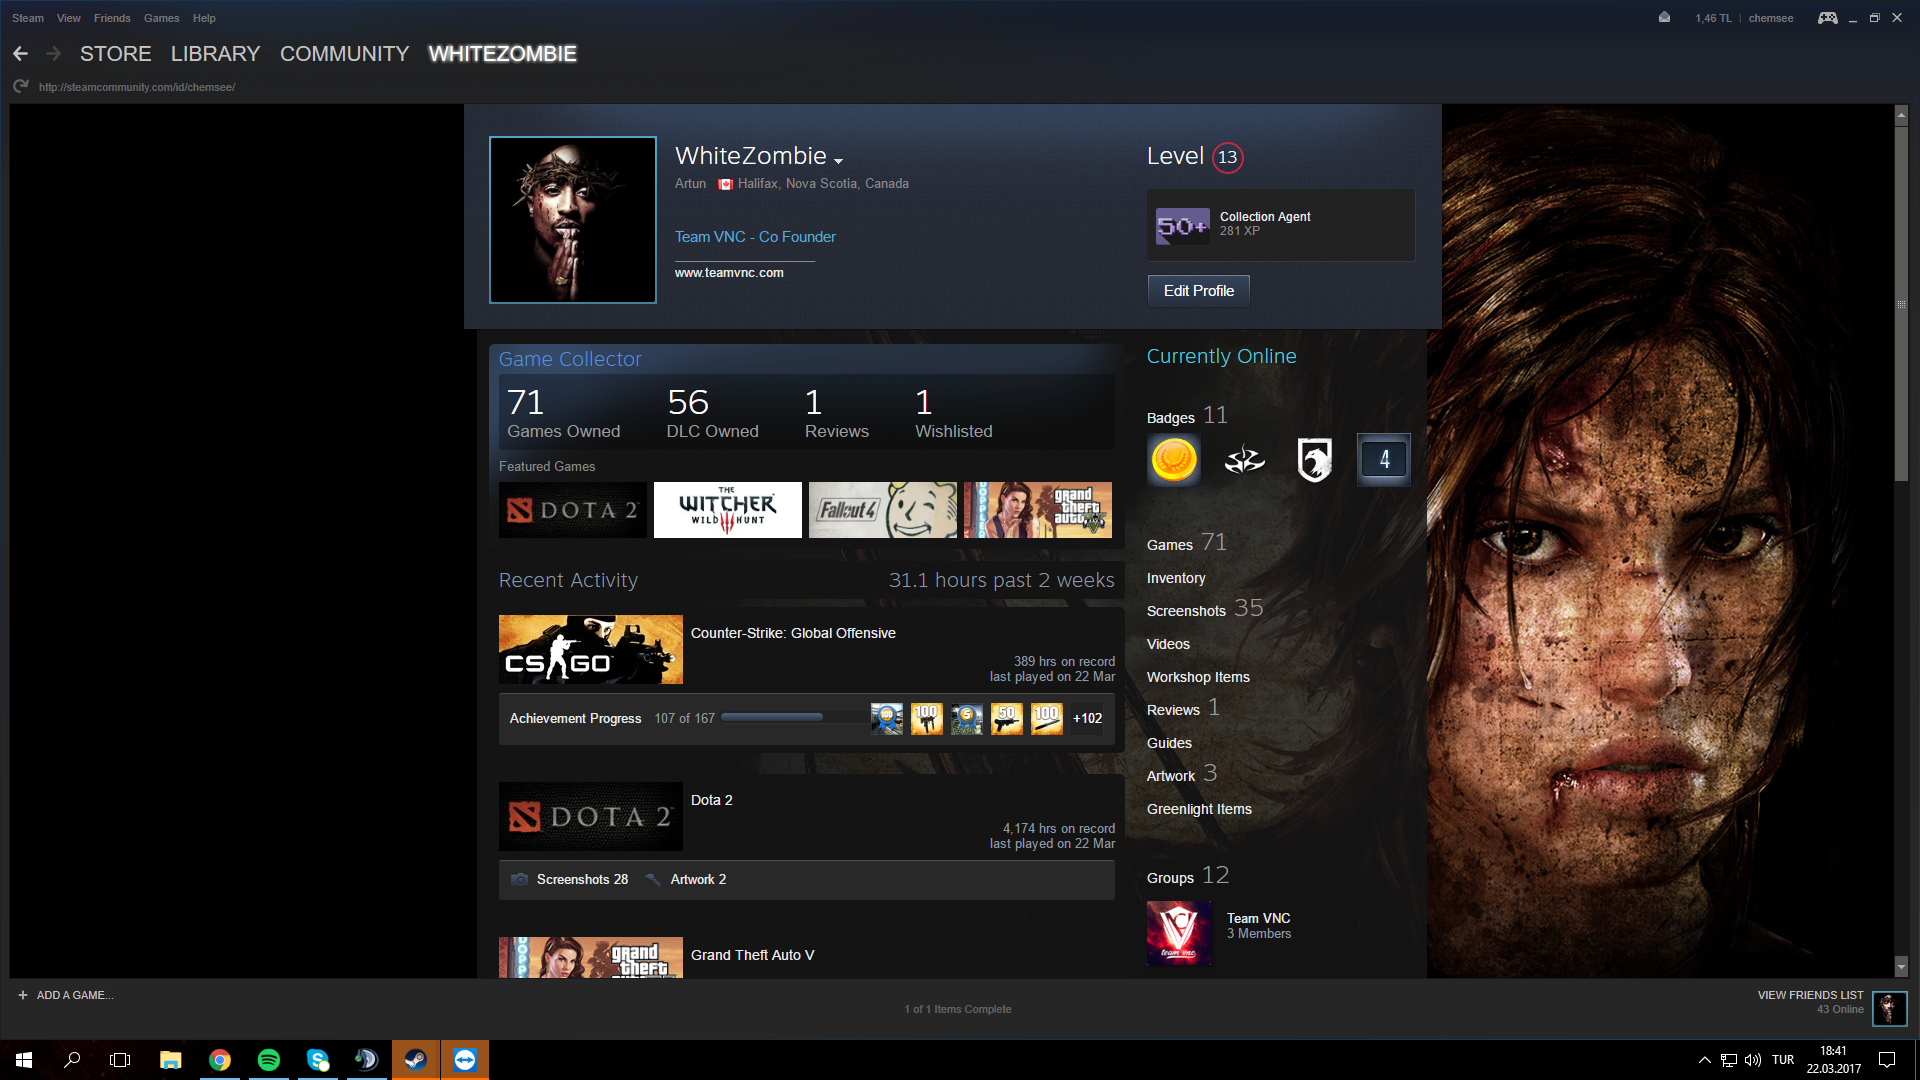The width and height of the screenshot is (1920, 1080).
Task: Open the number 4 badge
Action: click(x=1384, y=460)
